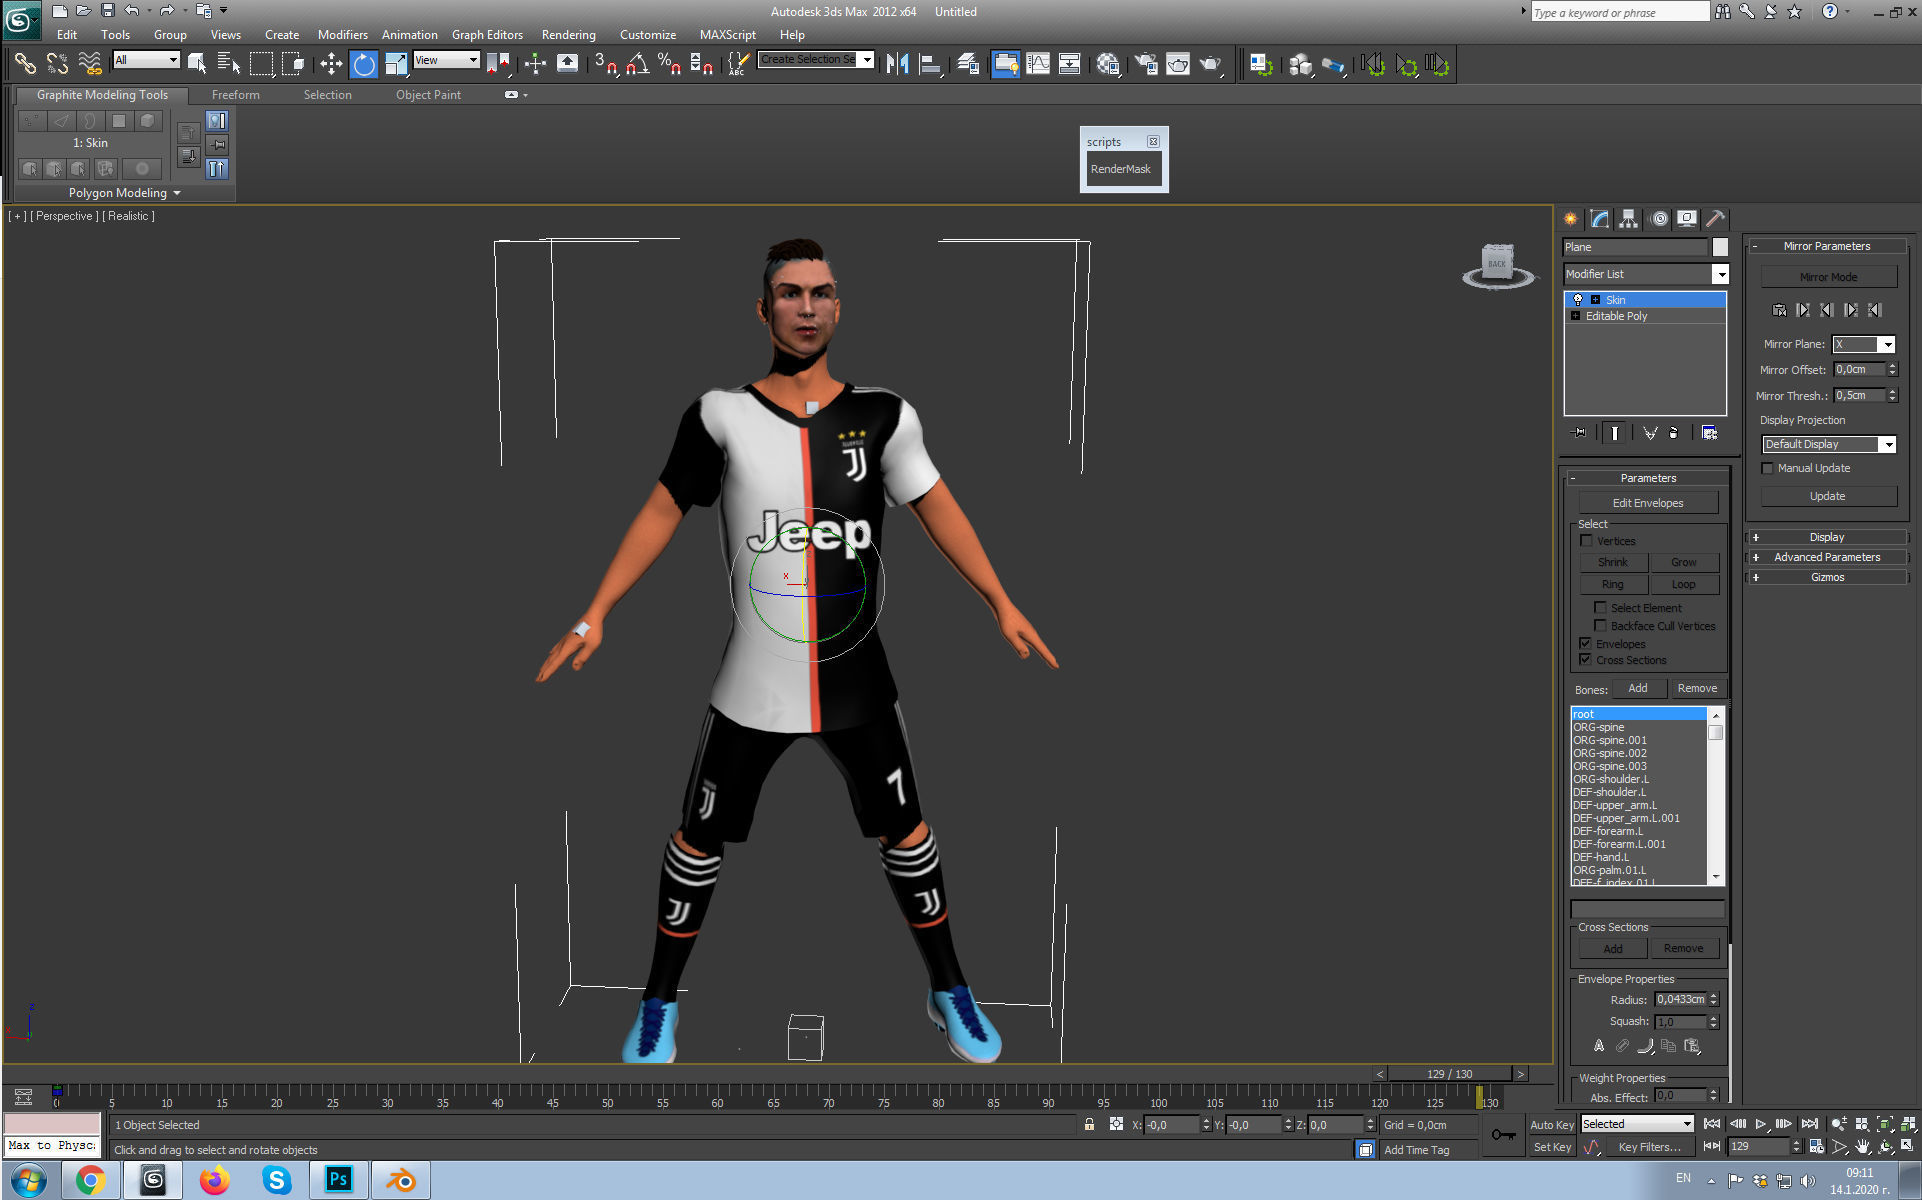
Task: Switch to the Freeform ribbon tab
Action: [236, 95]
